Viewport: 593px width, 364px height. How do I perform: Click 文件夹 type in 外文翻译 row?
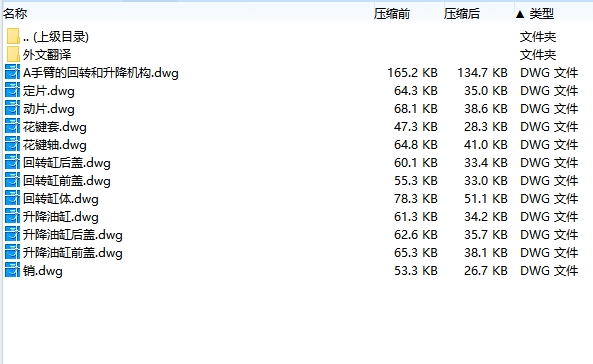(x=538, y=55)
